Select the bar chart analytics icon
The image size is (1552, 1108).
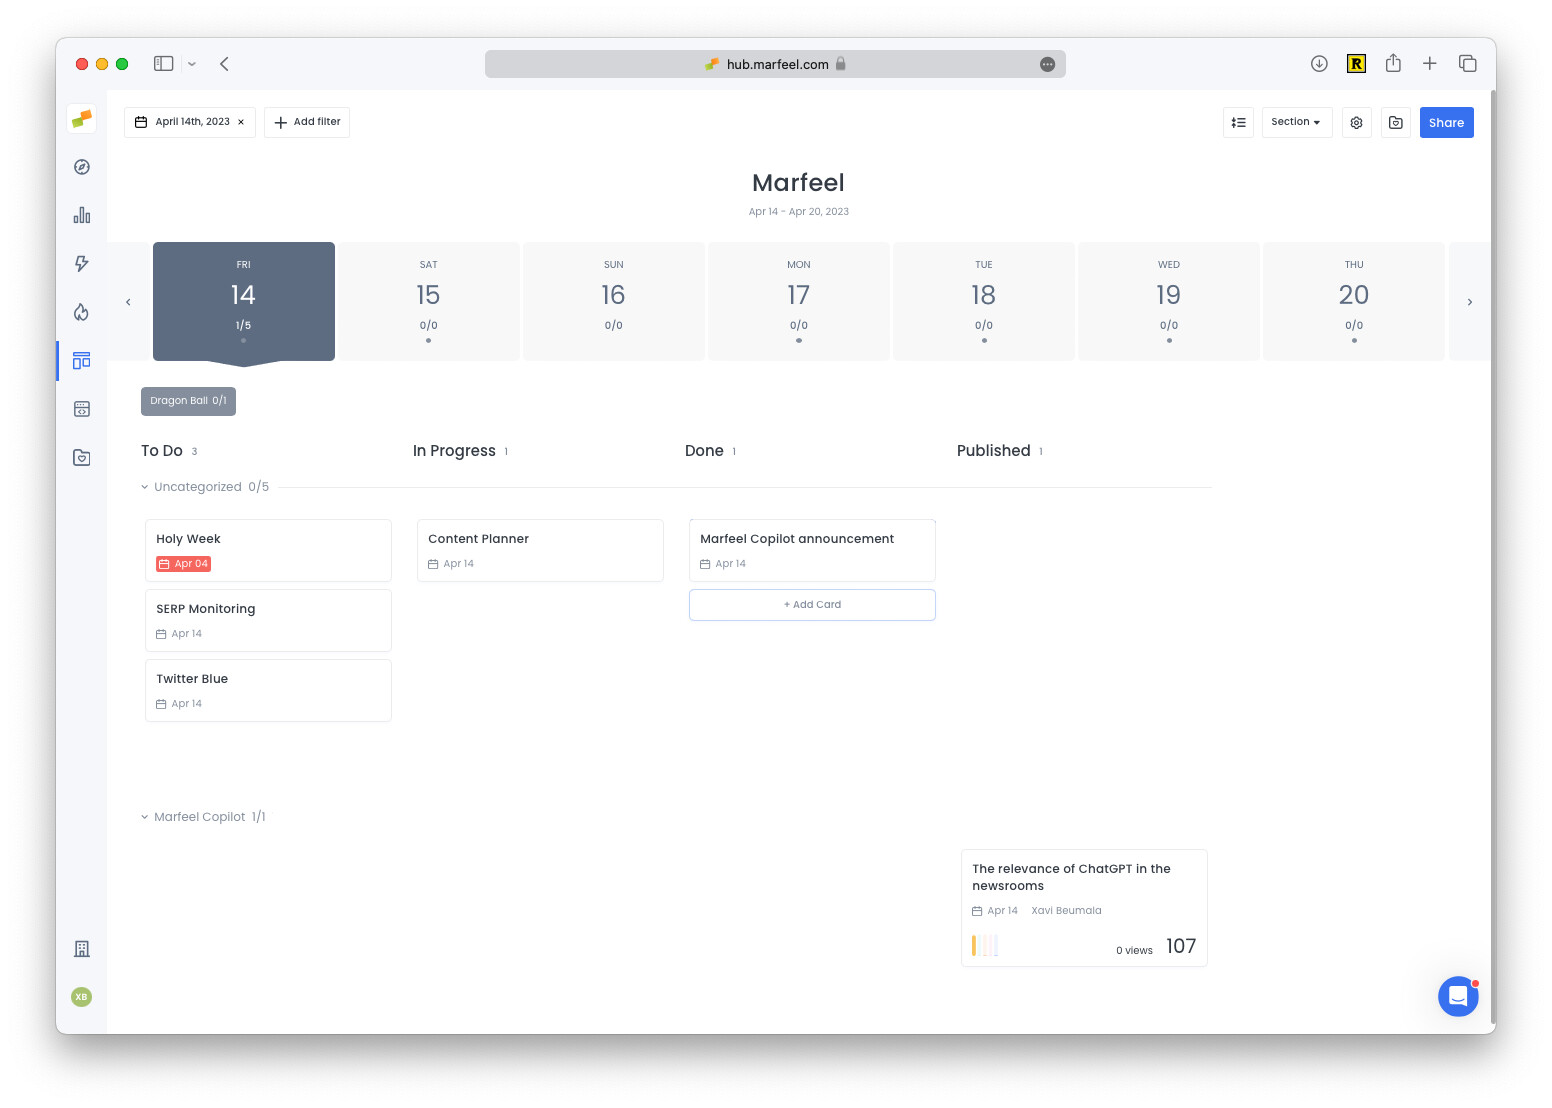pos(81,214)
